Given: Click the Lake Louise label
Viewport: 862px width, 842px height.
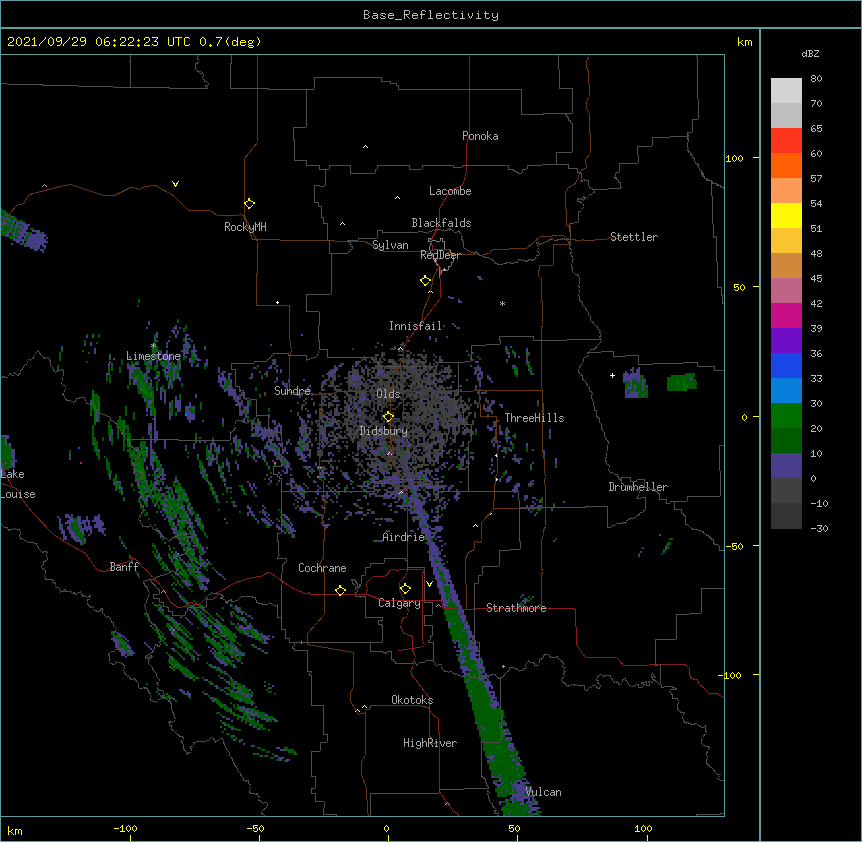Looking at the screenshot, I should point(18,484).
